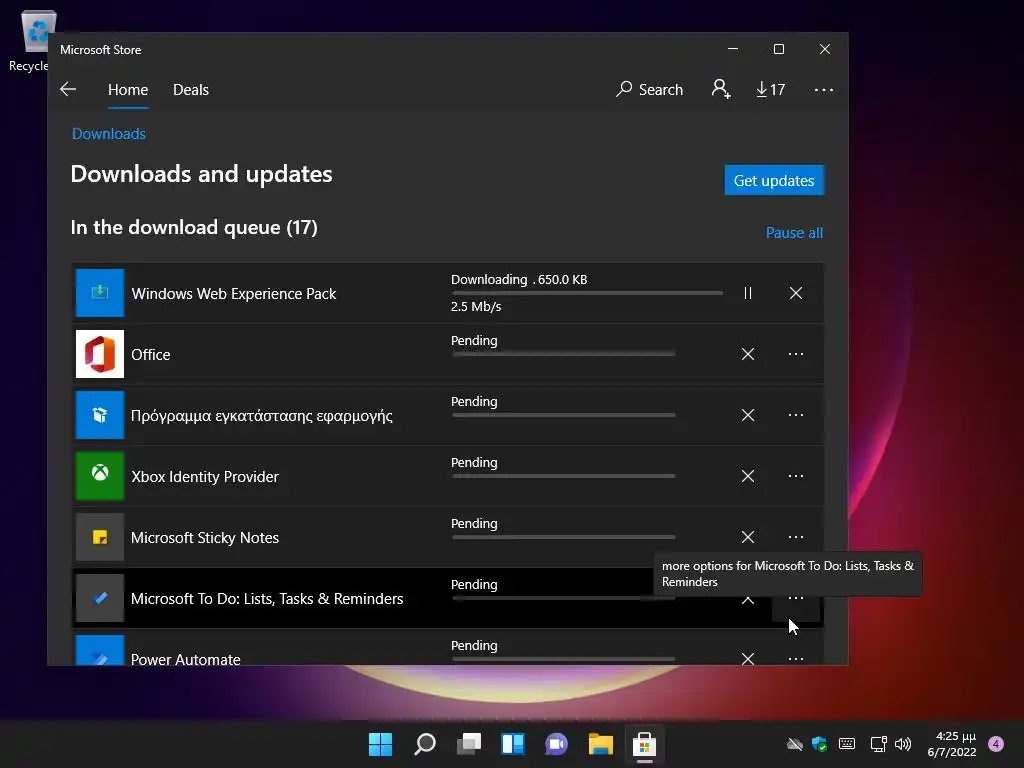Cancel the Power Automate download
This screenshot has width=1024, height=768.
pyautogui.click(x=748, y=658)
